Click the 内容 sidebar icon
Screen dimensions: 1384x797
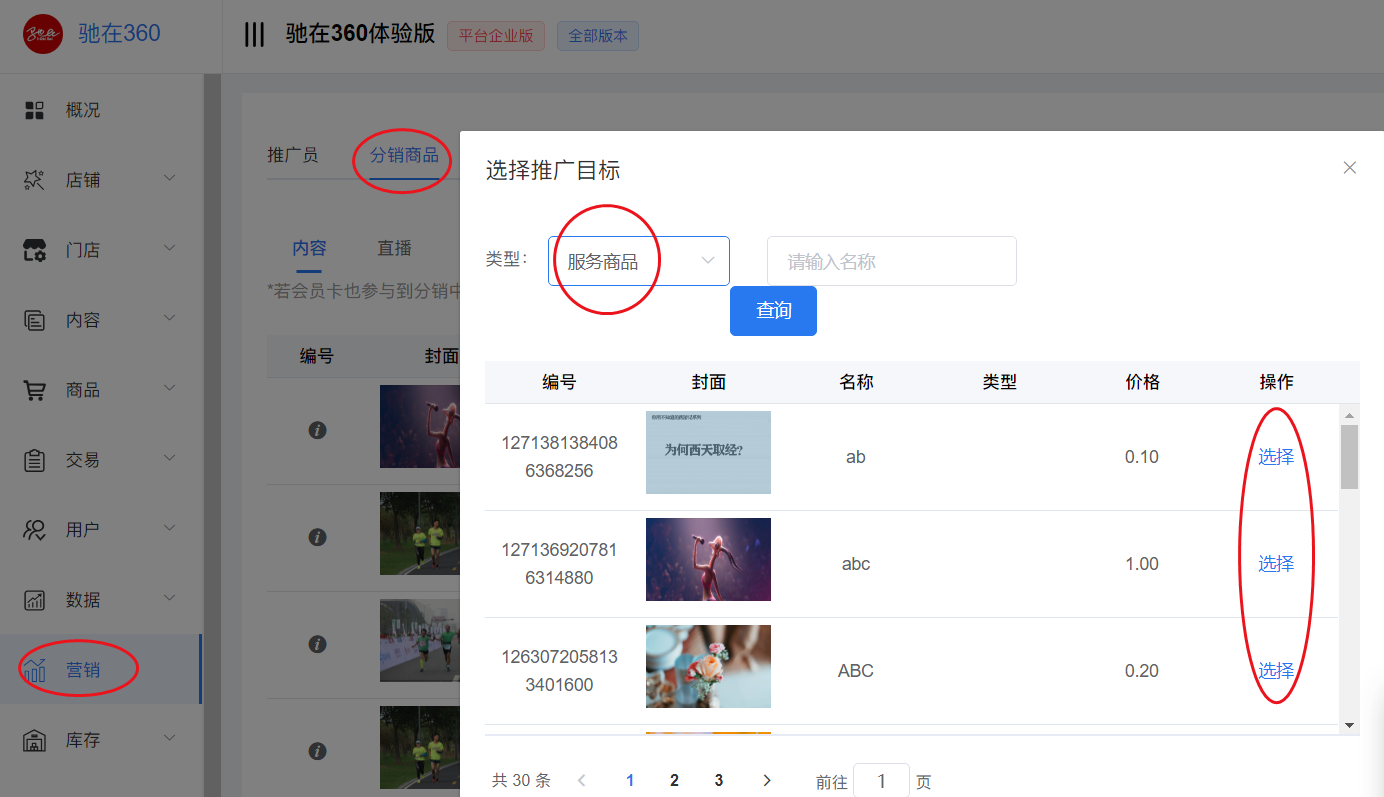pyautogui.click(x=35, y=320)
